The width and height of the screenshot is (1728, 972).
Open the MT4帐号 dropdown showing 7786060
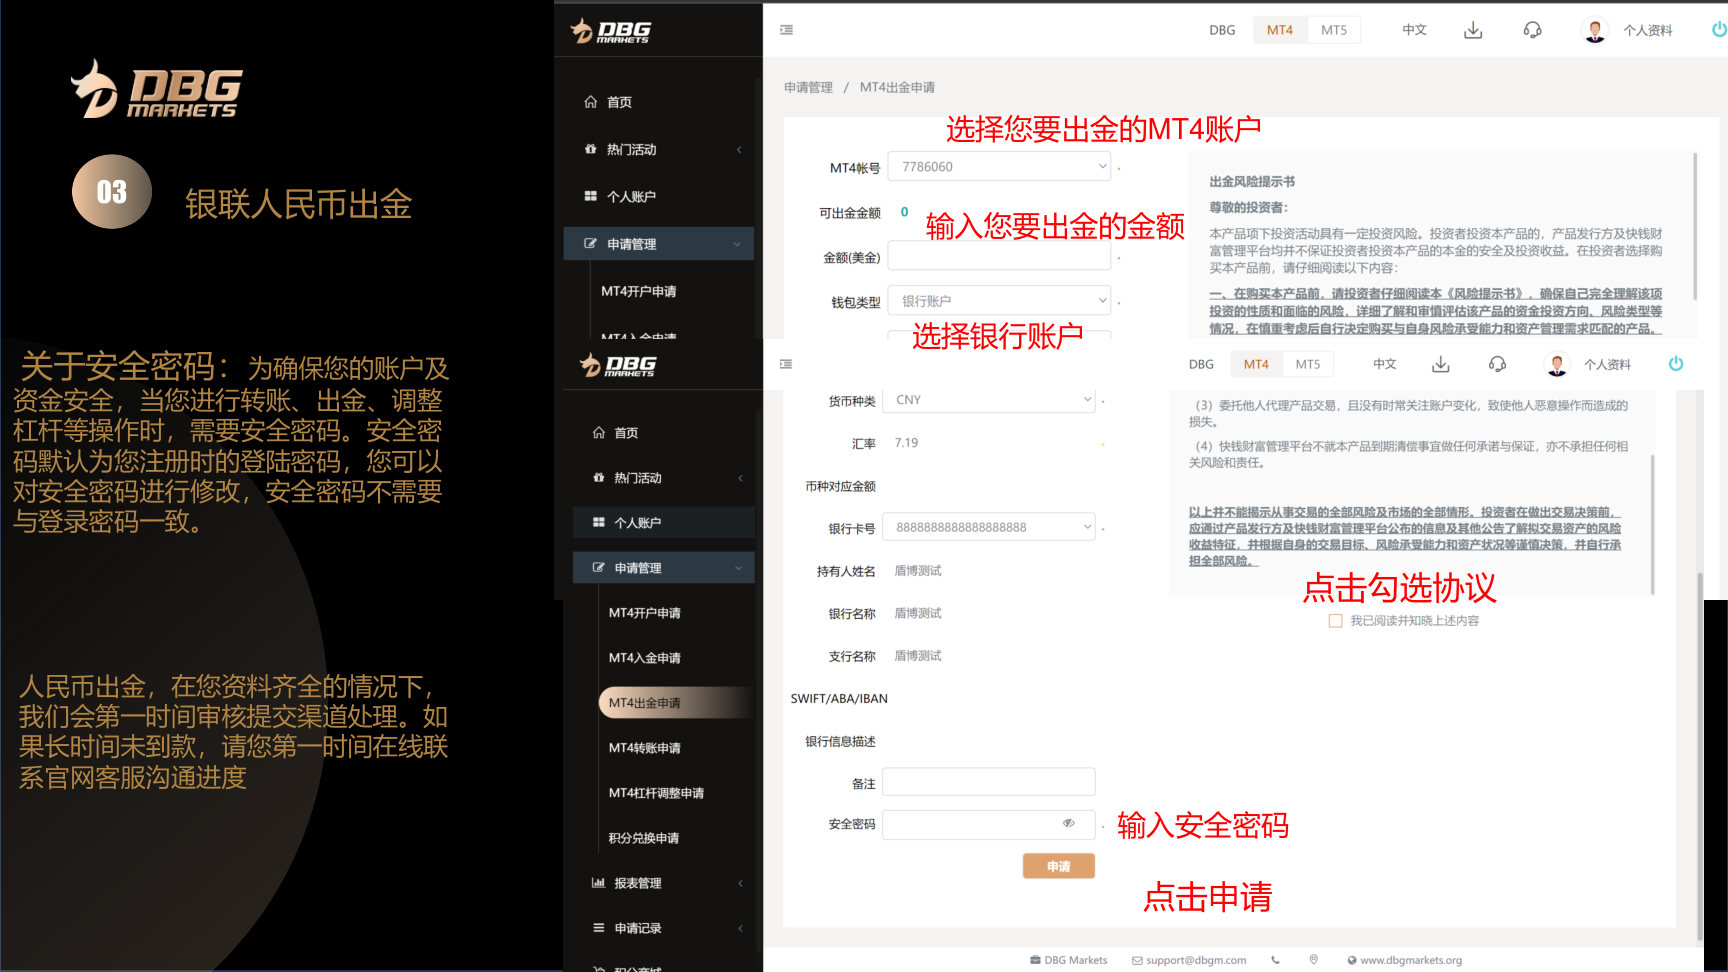point(999,167)
